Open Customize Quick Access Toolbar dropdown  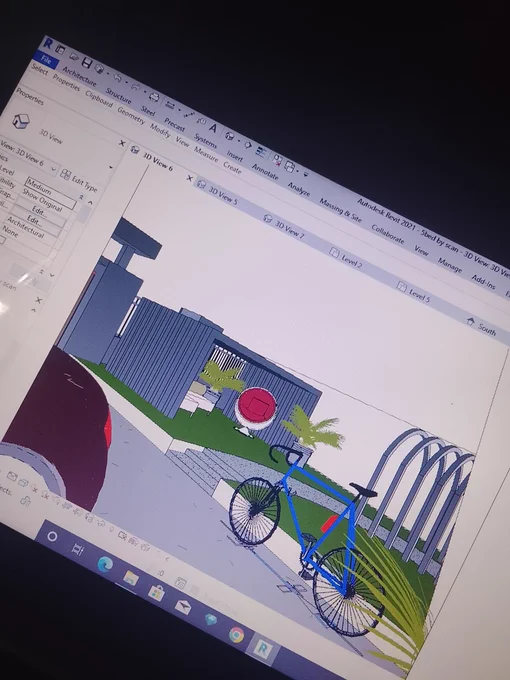coord(306,174)
